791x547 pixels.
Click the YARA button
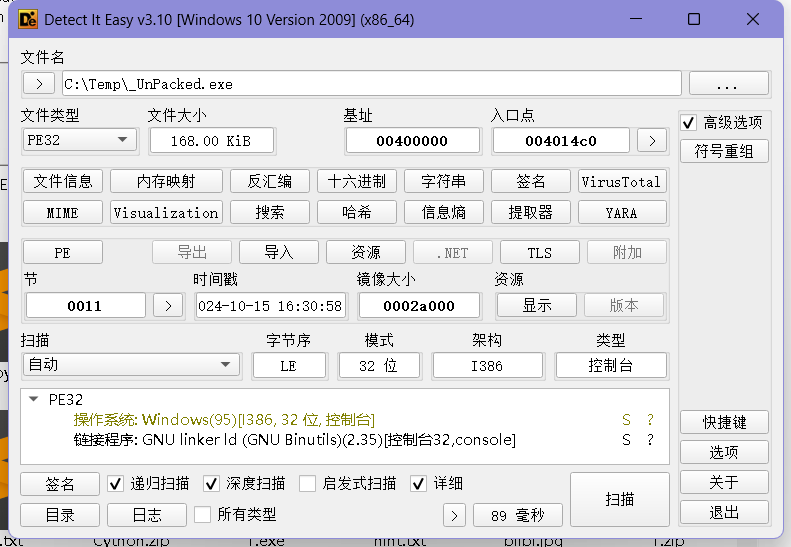(x=622, y=212)
